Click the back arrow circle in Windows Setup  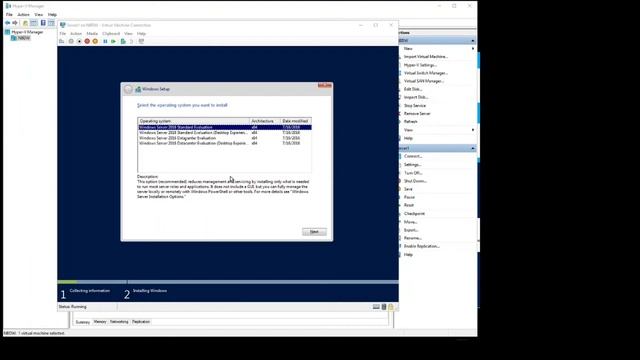[x=128, y=89]
